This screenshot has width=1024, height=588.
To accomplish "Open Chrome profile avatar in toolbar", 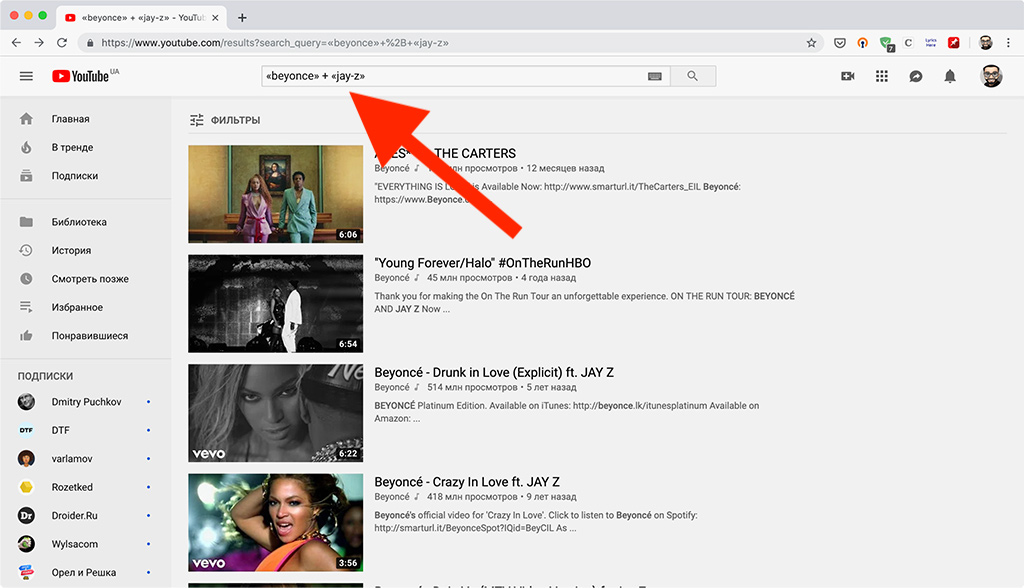I will (x=985, y=42).
